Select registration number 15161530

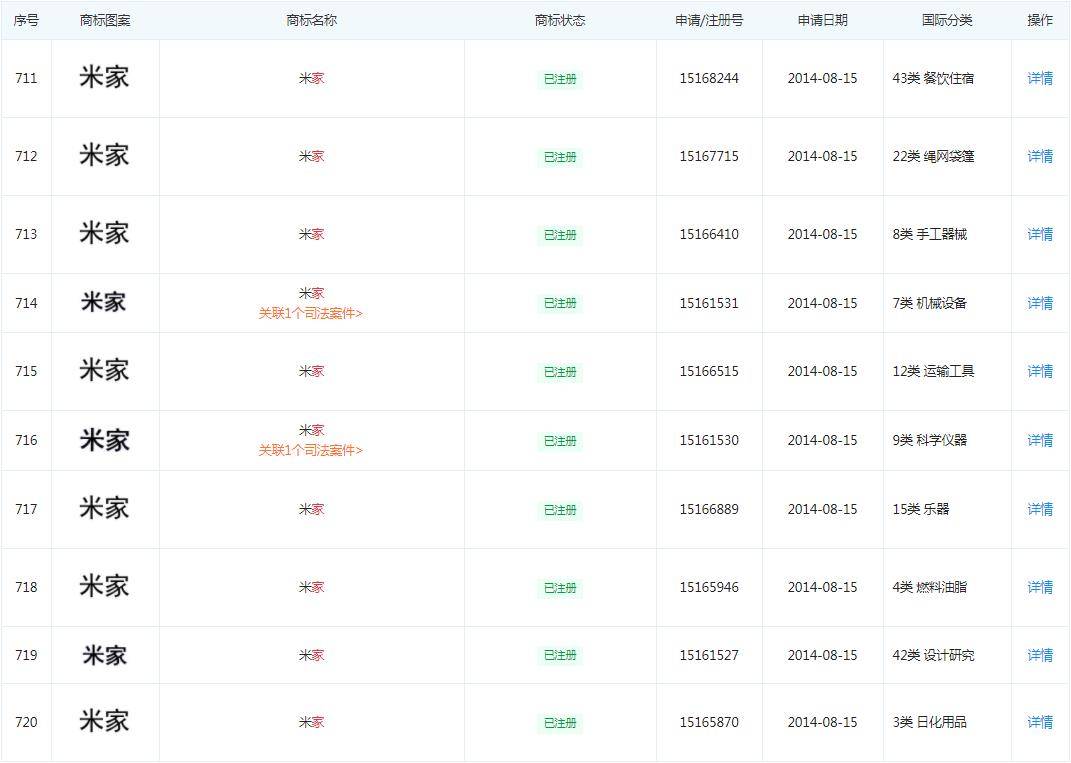(x=709, y=441)
